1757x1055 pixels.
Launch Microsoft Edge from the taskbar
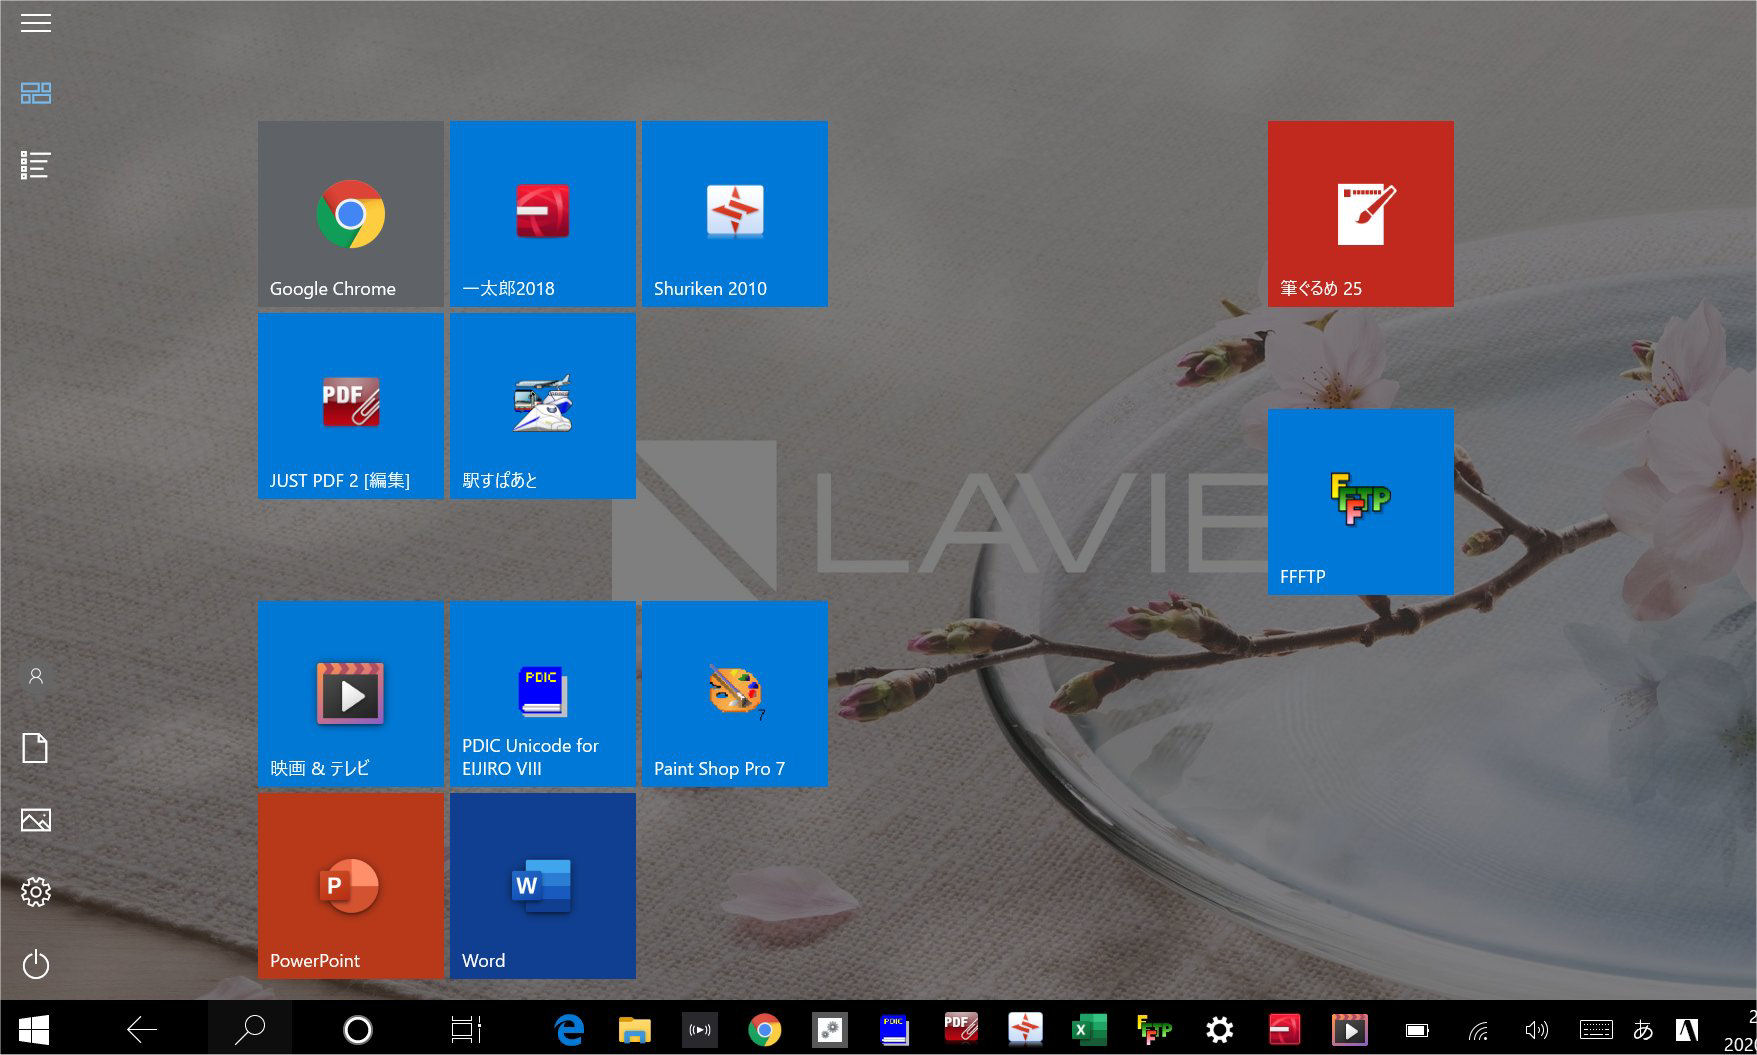(569, 1029)
